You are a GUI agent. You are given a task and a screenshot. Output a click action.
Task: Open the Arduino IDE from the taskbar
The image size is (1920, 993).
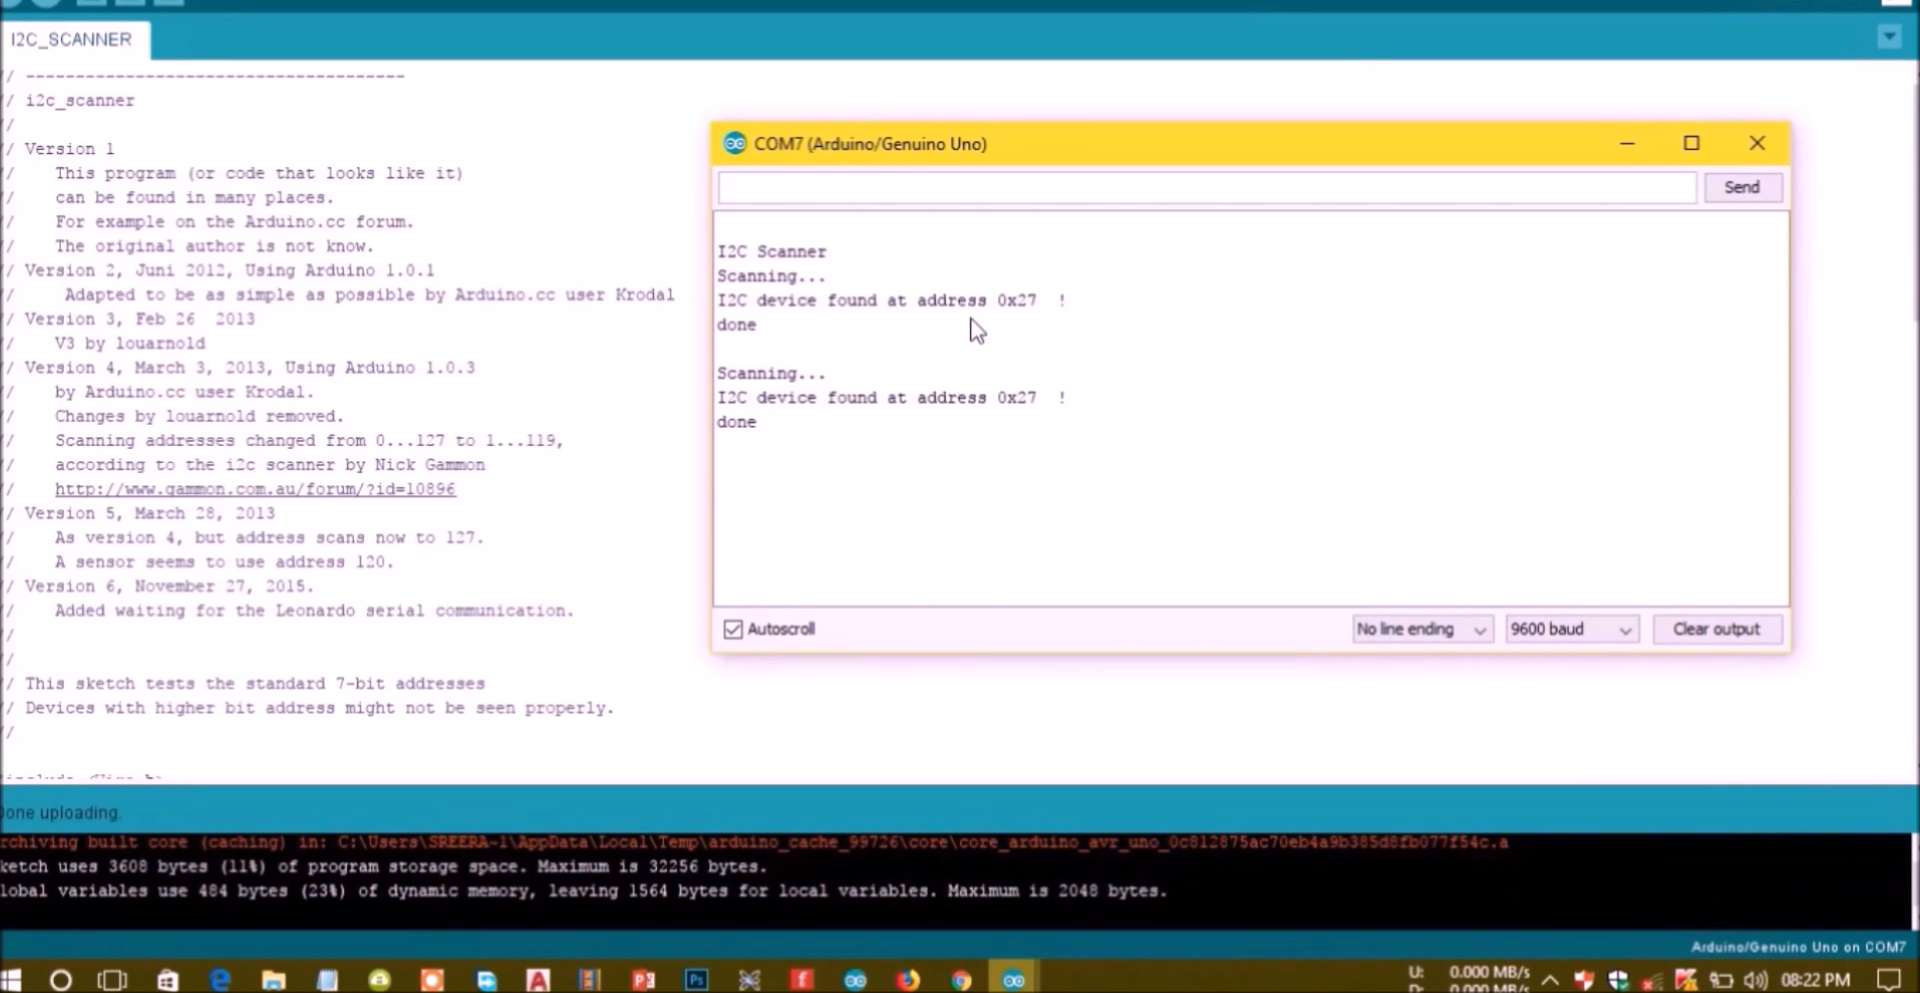1013,980
